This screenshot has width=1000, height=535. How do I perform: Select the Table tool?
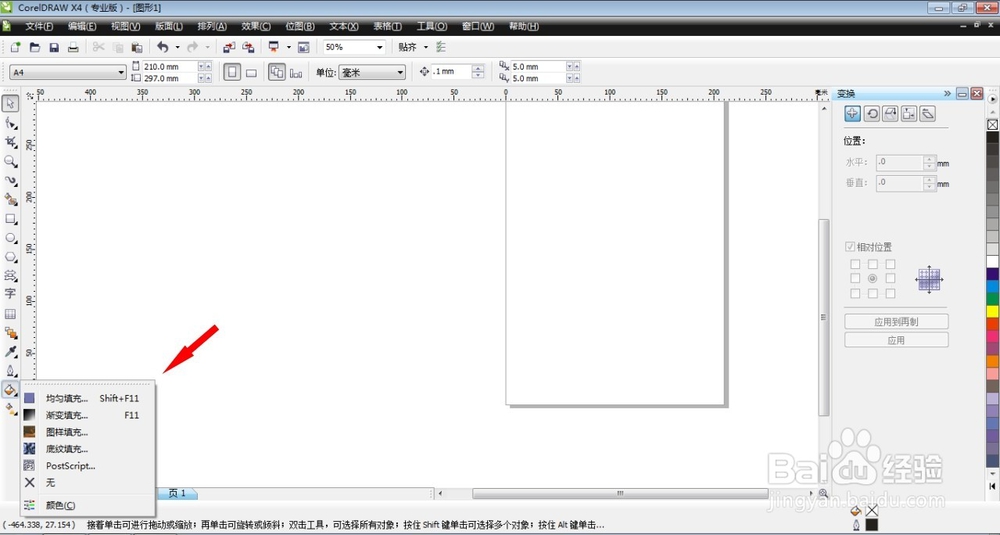coord(11,314)
